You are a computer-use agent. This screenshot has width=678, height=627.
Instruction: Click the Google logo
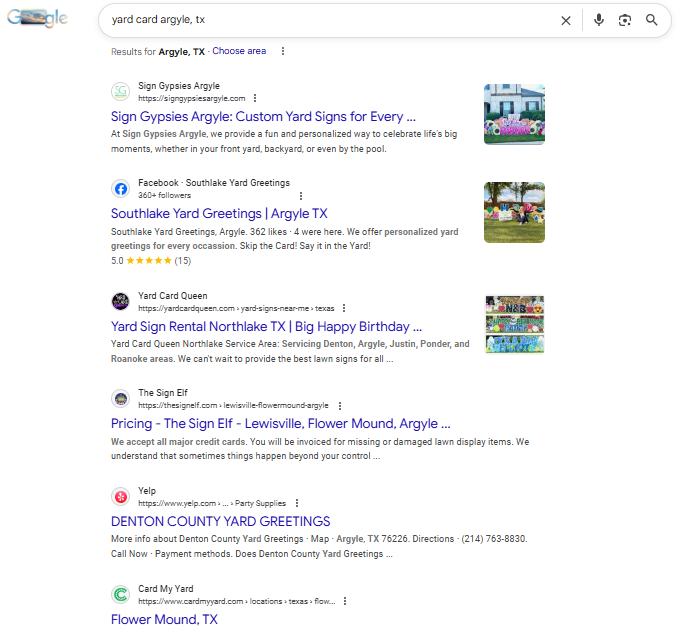37,18
